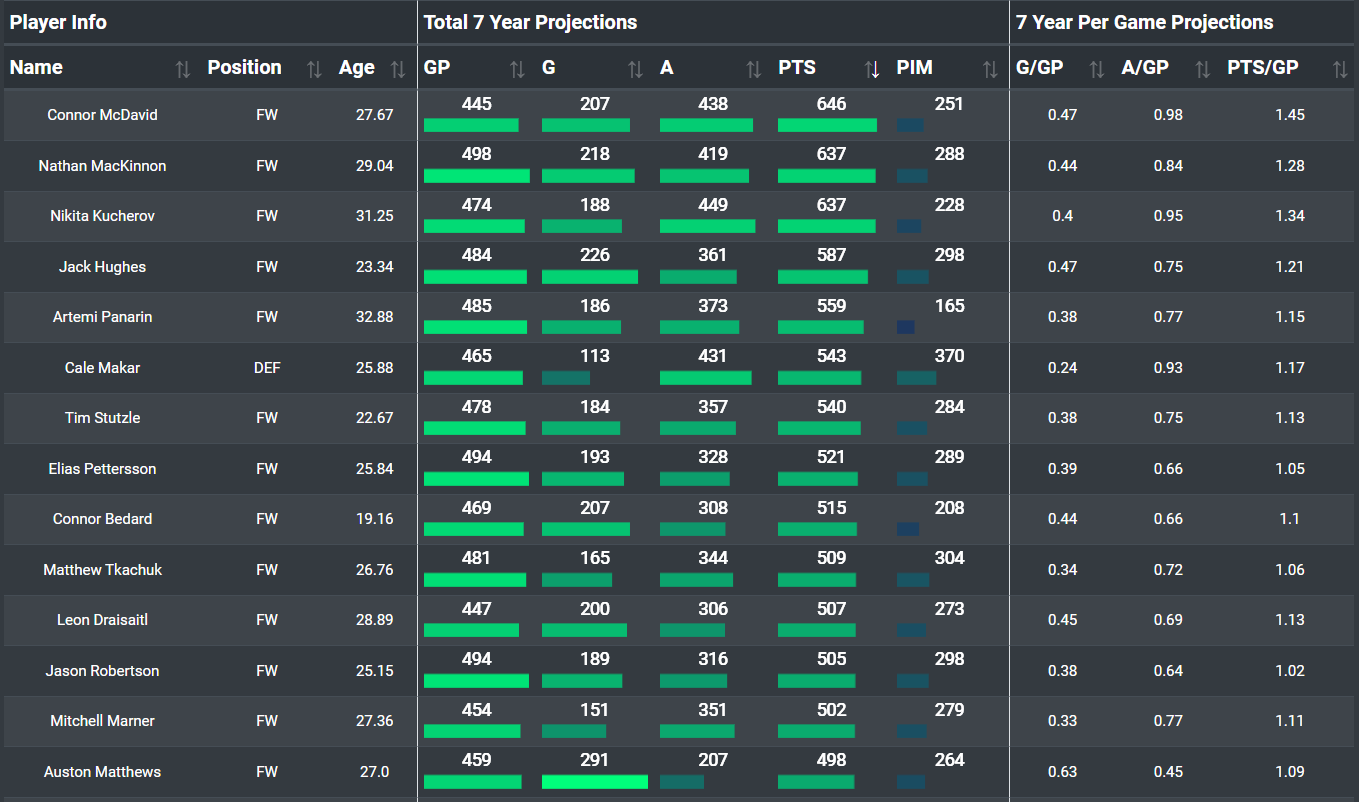Sort by Position sort arrows icon

314,69
